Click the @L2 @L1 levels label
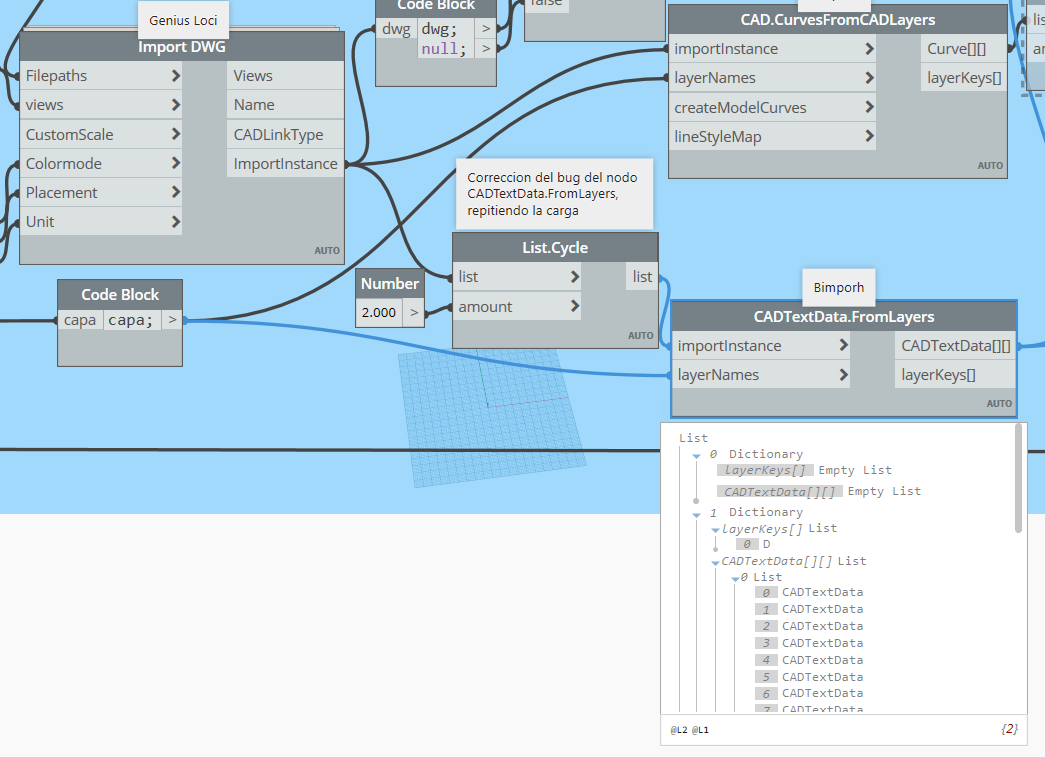1045x757 pixels. point(689,730)
